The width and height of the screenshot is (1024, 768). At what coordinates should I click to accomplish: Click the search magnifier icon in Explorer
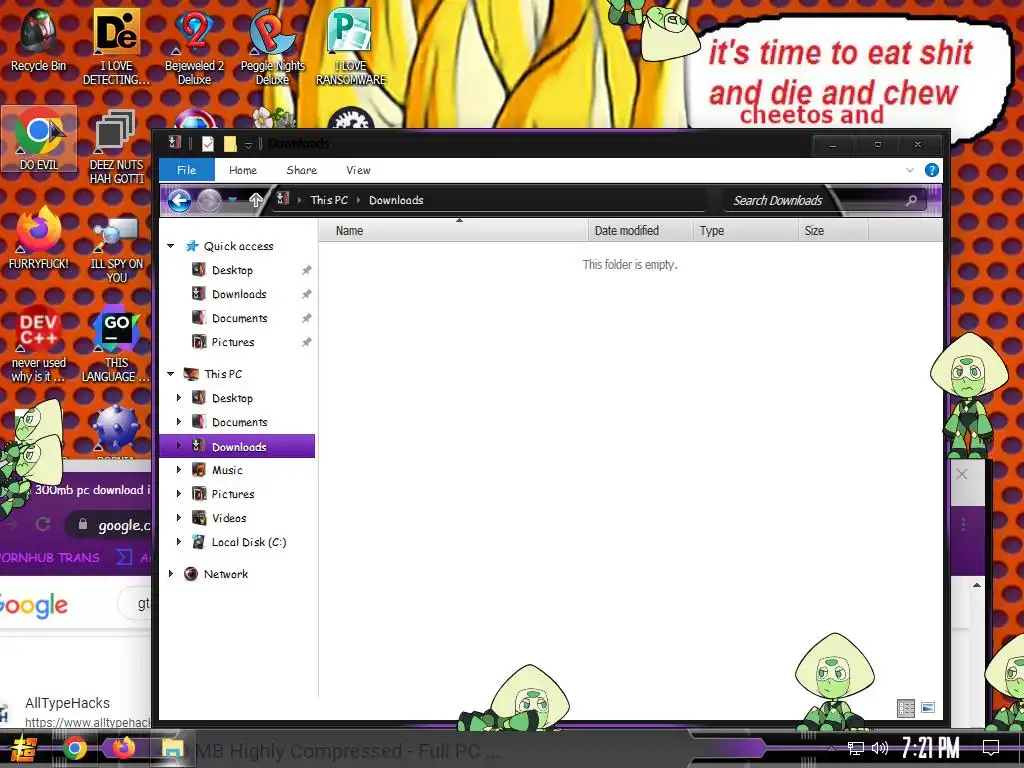coord(911,200)
